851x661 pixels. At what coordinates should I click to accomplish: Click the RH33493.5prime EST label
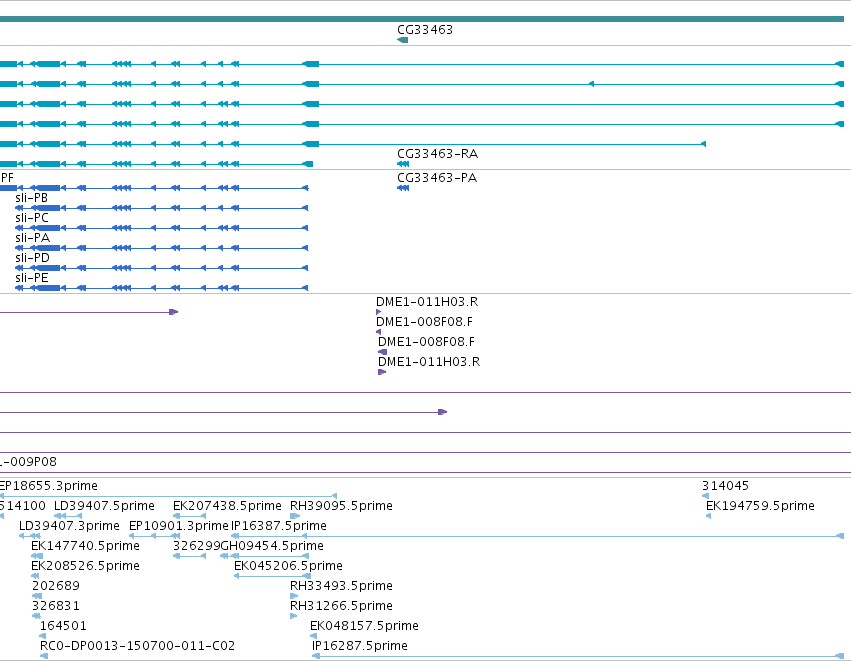341,586
